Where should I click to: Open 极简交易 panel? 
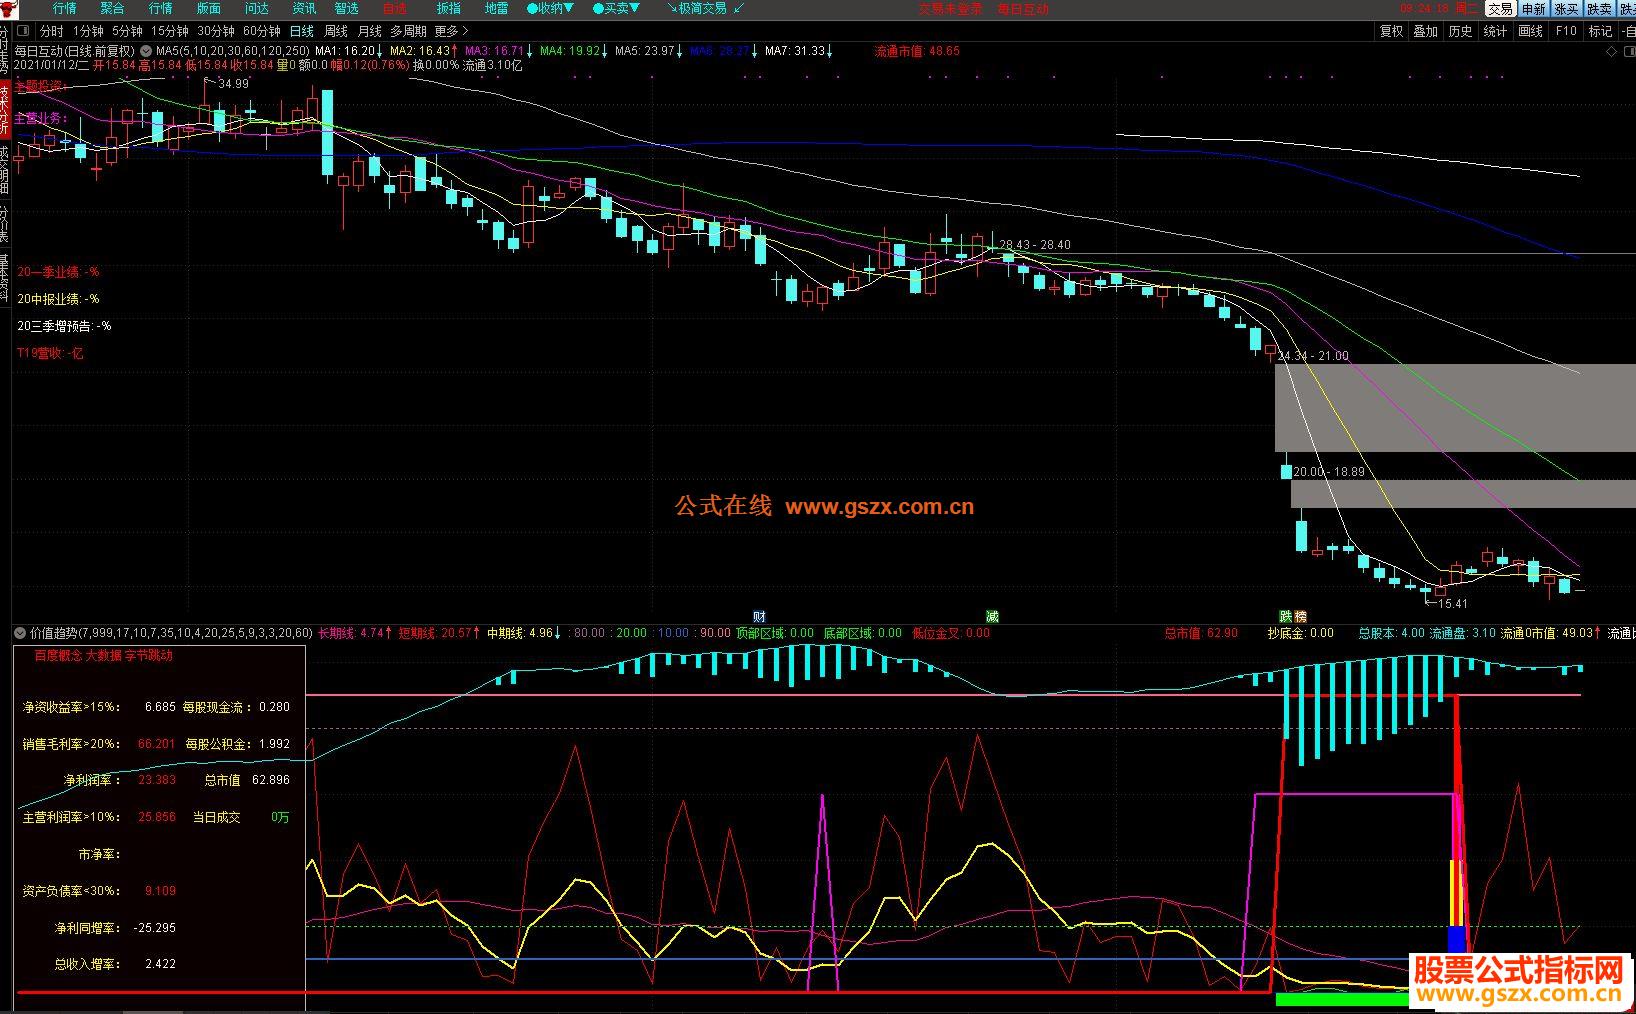706,8
